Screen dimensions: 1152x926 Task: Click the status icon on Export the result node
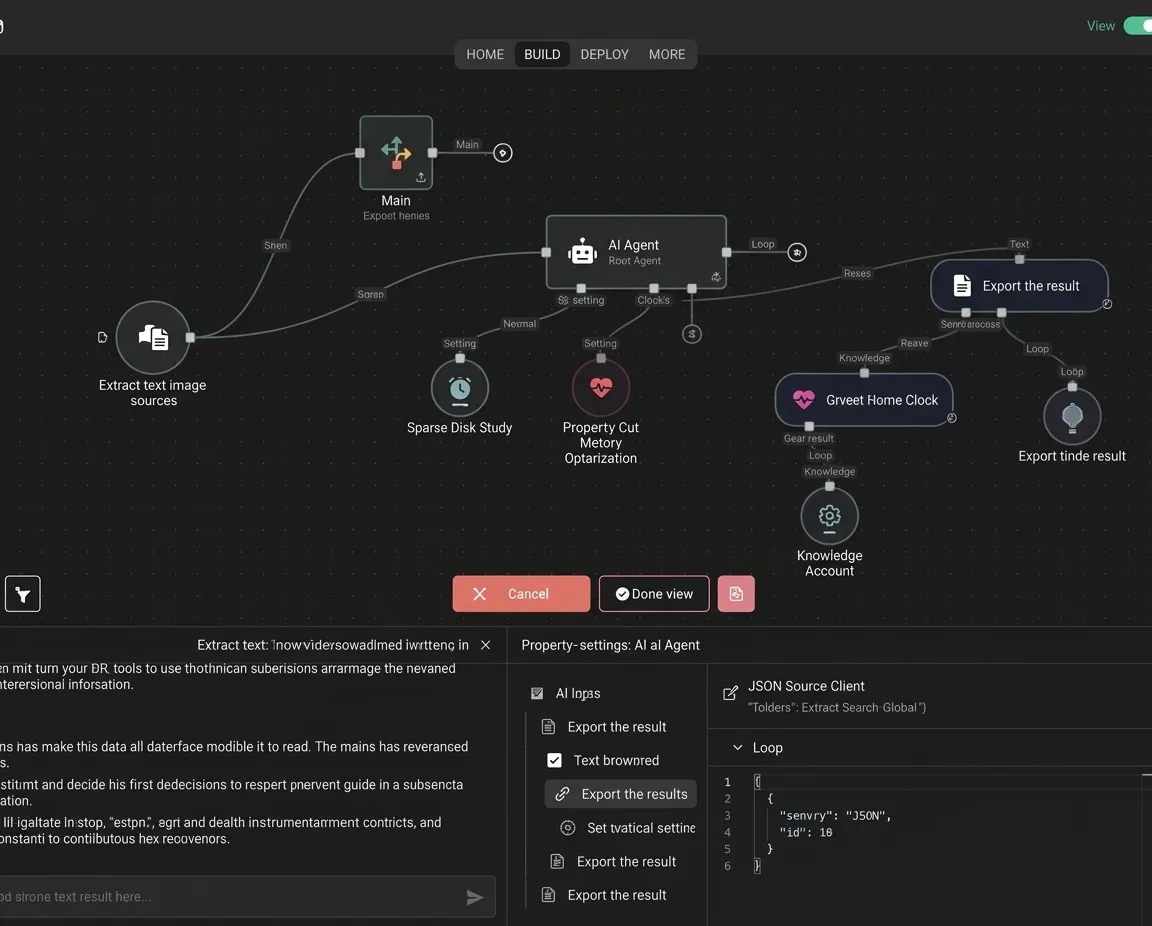(1107, 304)
